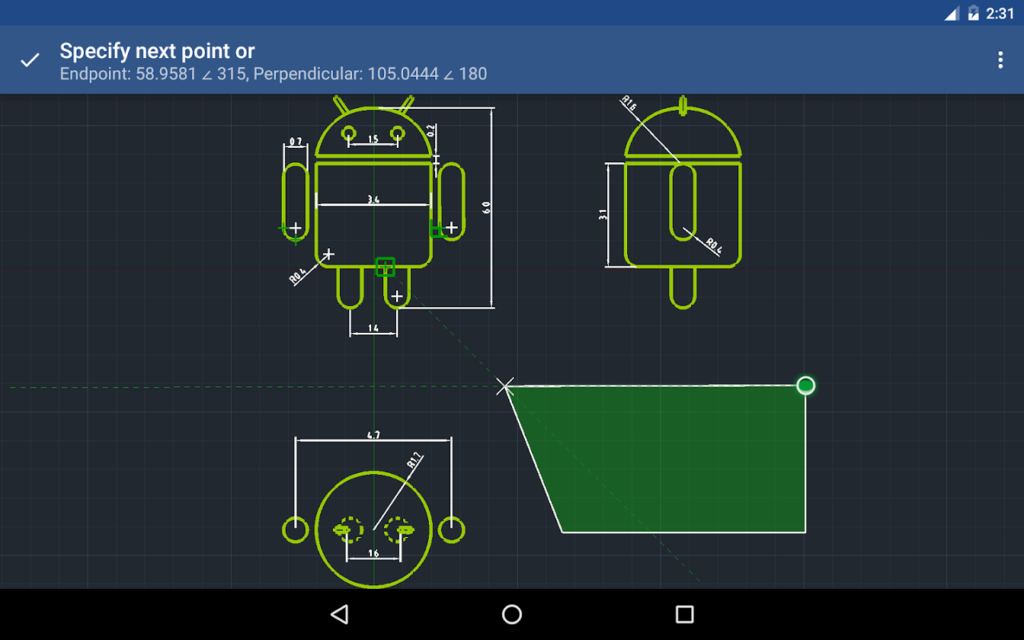Tap the plus marker above the R0.4 leader line
The width and height of the screenshot is (1024, 640).
[329, 255]
